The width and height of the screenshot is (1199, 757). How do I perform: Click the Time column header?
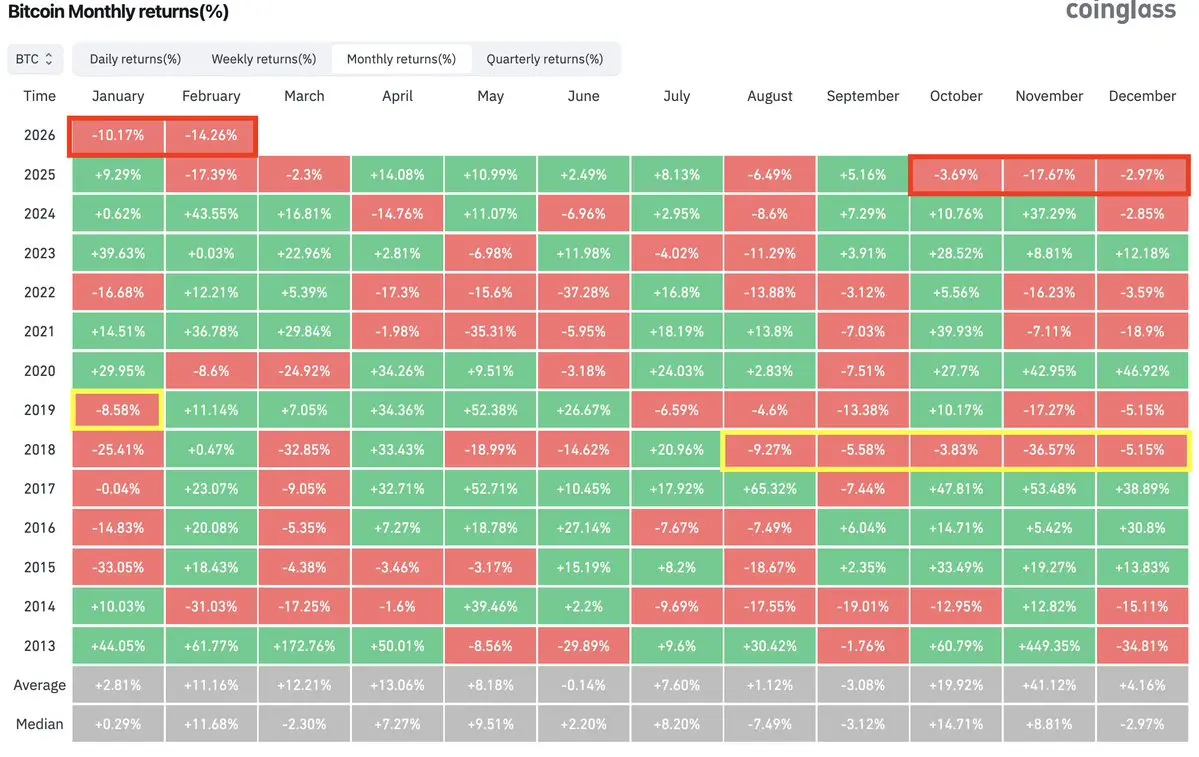click(40, 96)
